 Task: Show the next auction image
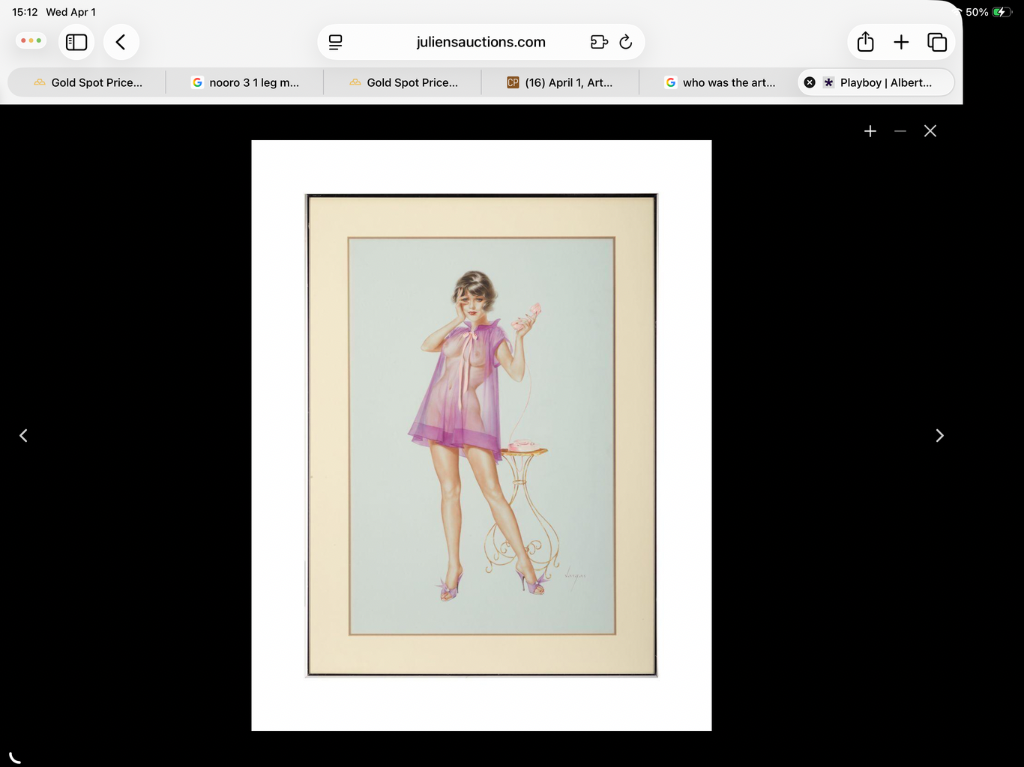click(939, 435)
